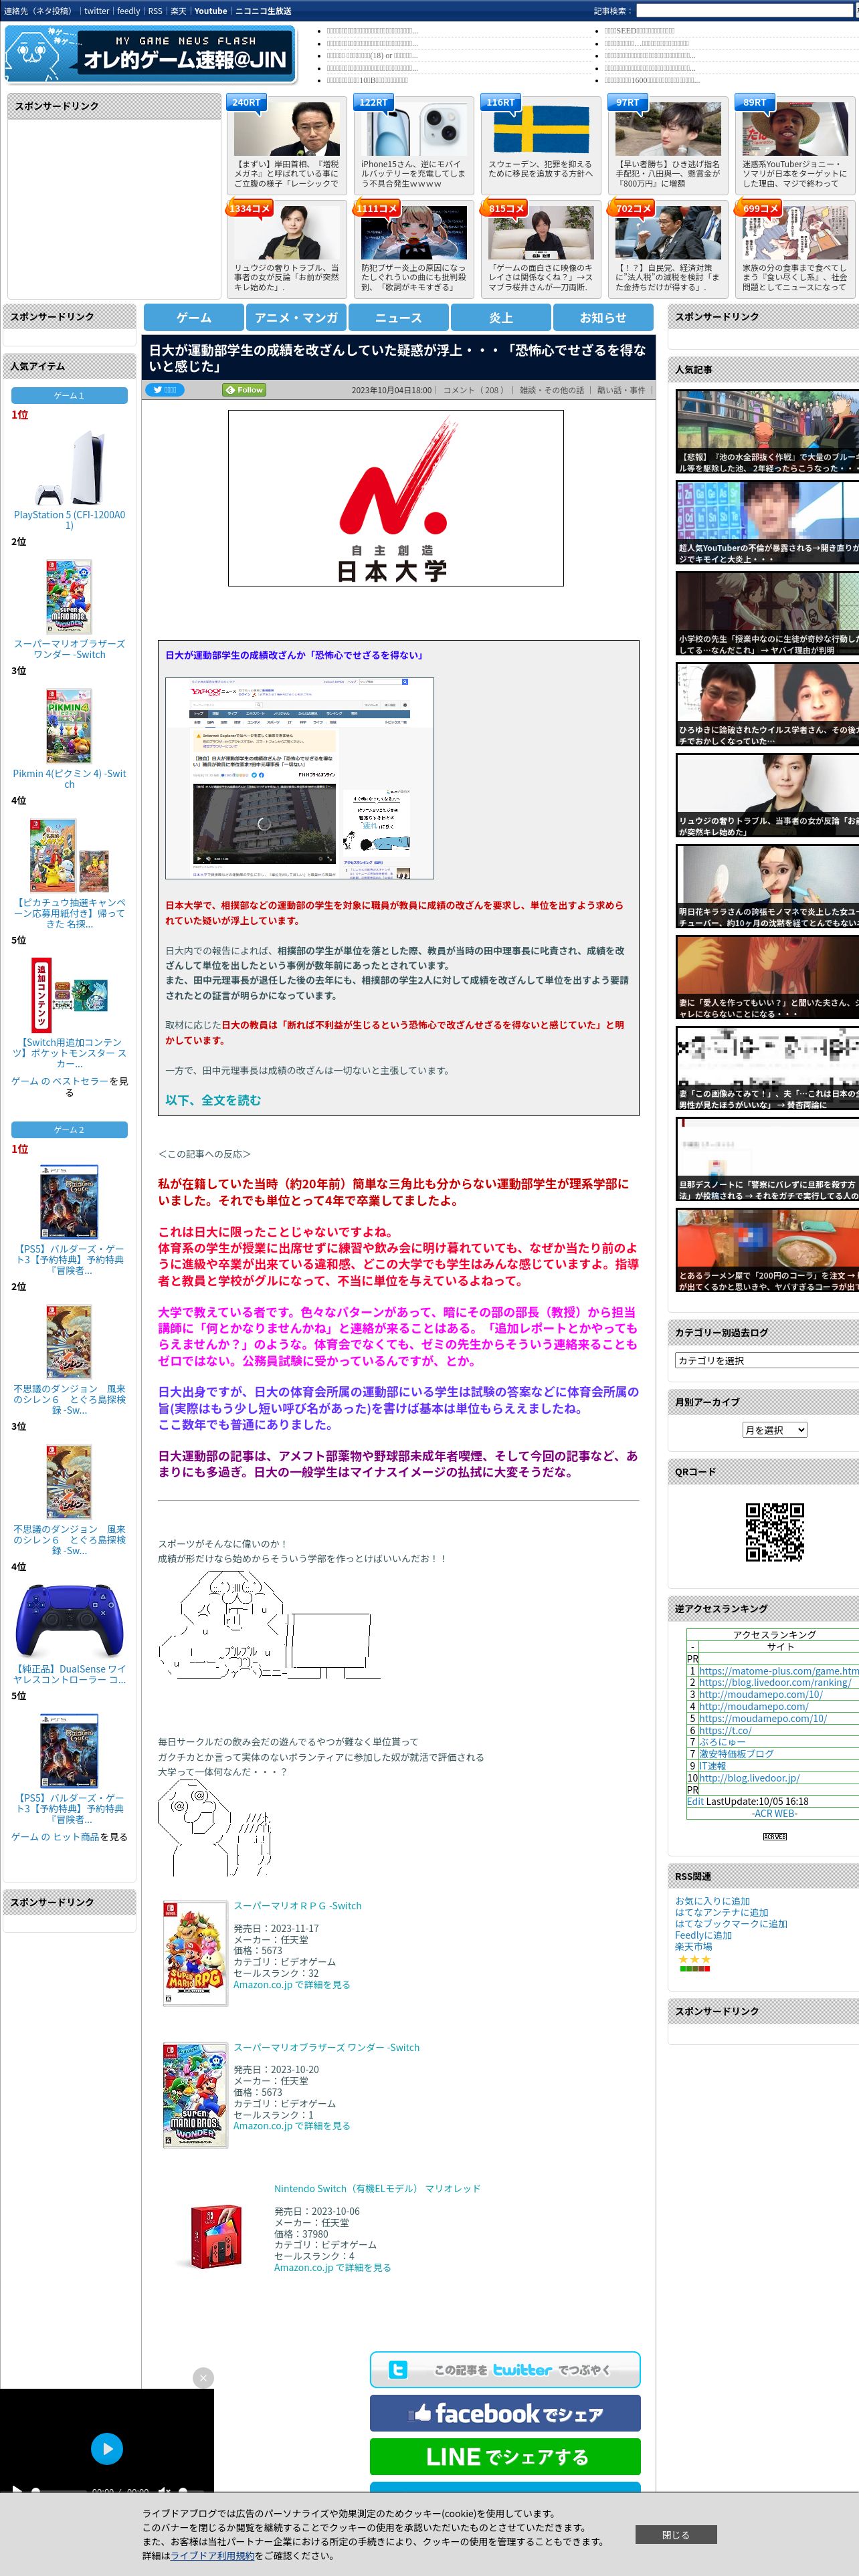The height and width of the screenshot is (2576, 859).
Task: Open the matome-plus.com ranking link
Action: (x=778, y=1670)
